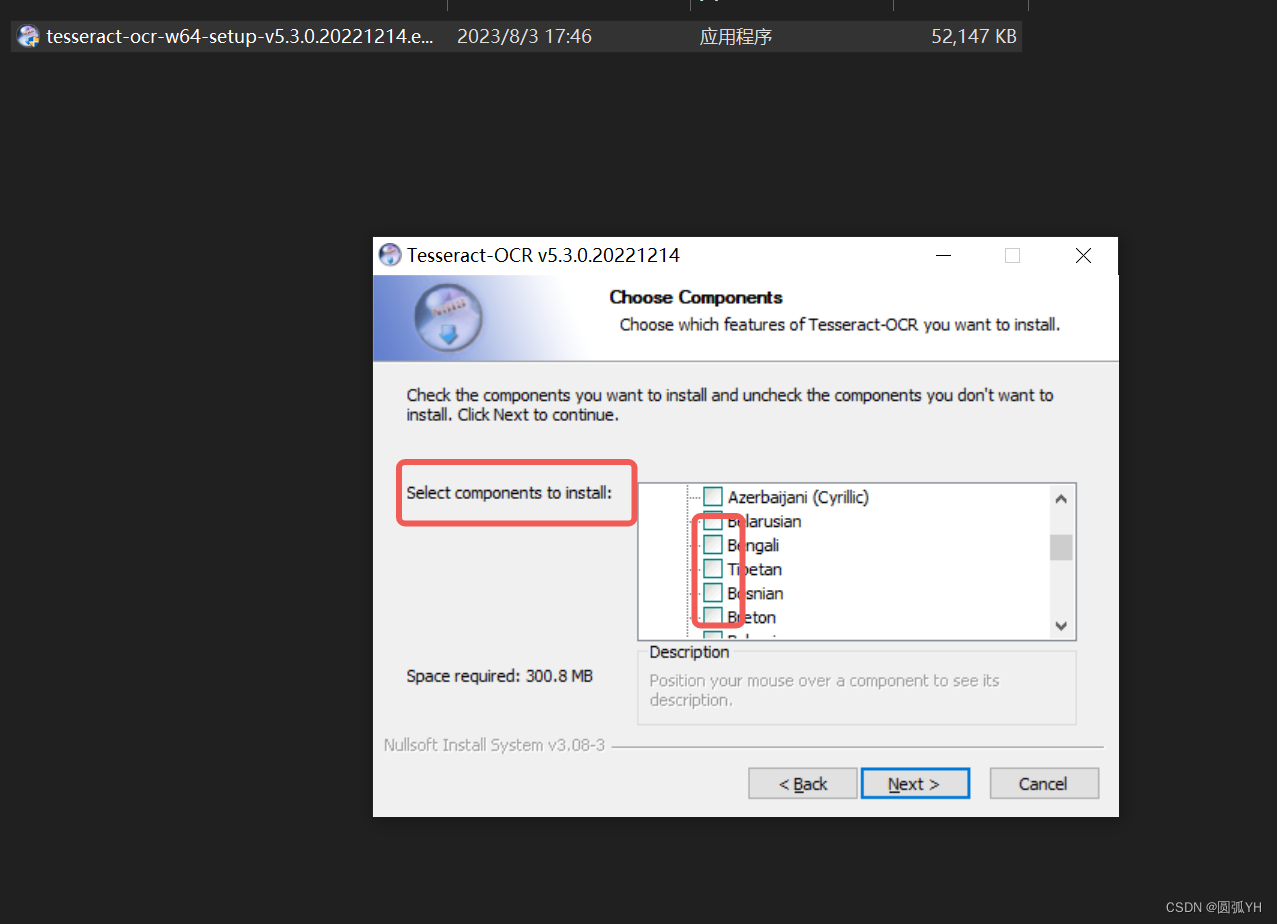The height and width of the screenshot is (924, 1277).
Task: Enable the Azerbaijani (Cyrillic) language checkbox
Action: pyautogui.click(x=714, y=496)
